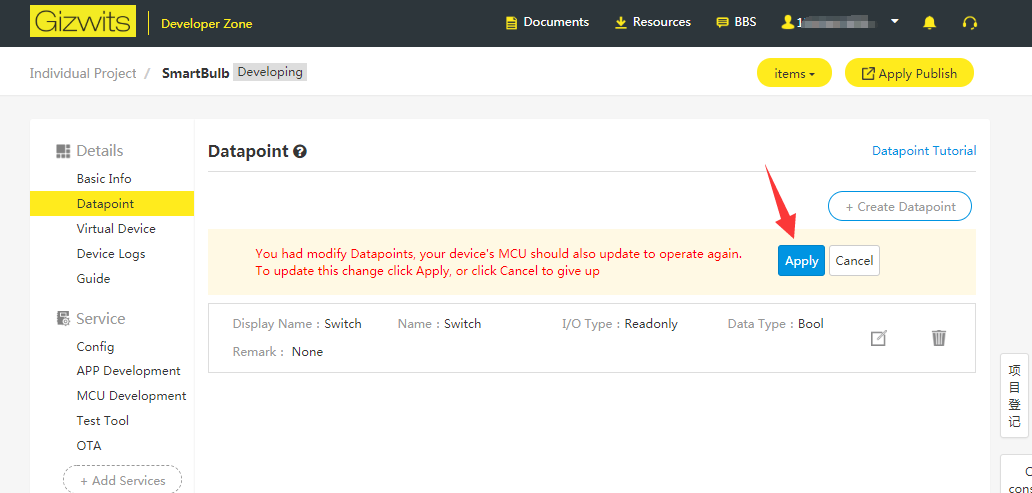Click the notification bell icon
Image resolution: width=1032 pixels, height=493 pixels.
(x=929, y=22)
